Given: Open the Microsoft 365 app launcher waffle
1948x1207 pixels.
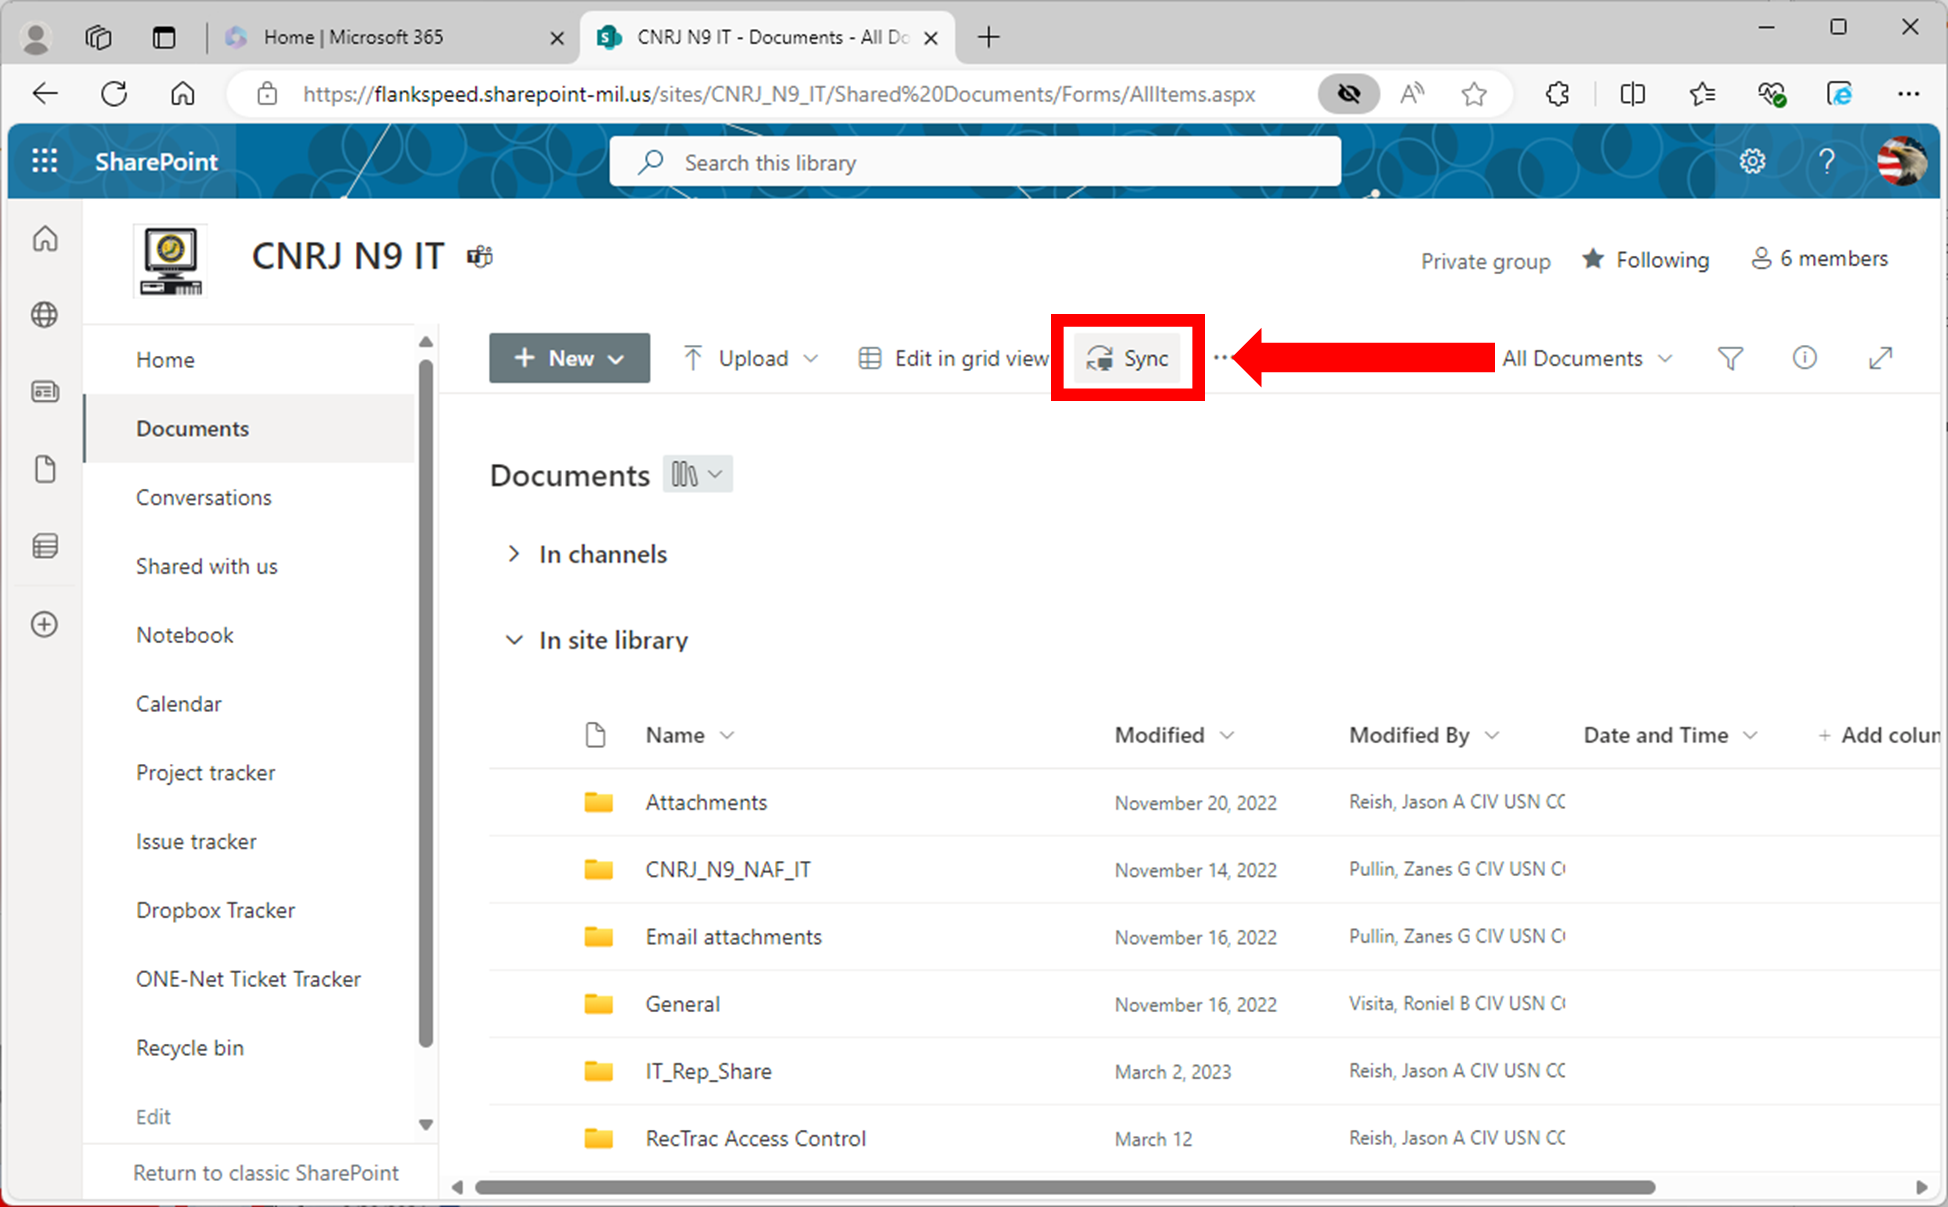Looking at the screenshot, I should tap(44, 160).
